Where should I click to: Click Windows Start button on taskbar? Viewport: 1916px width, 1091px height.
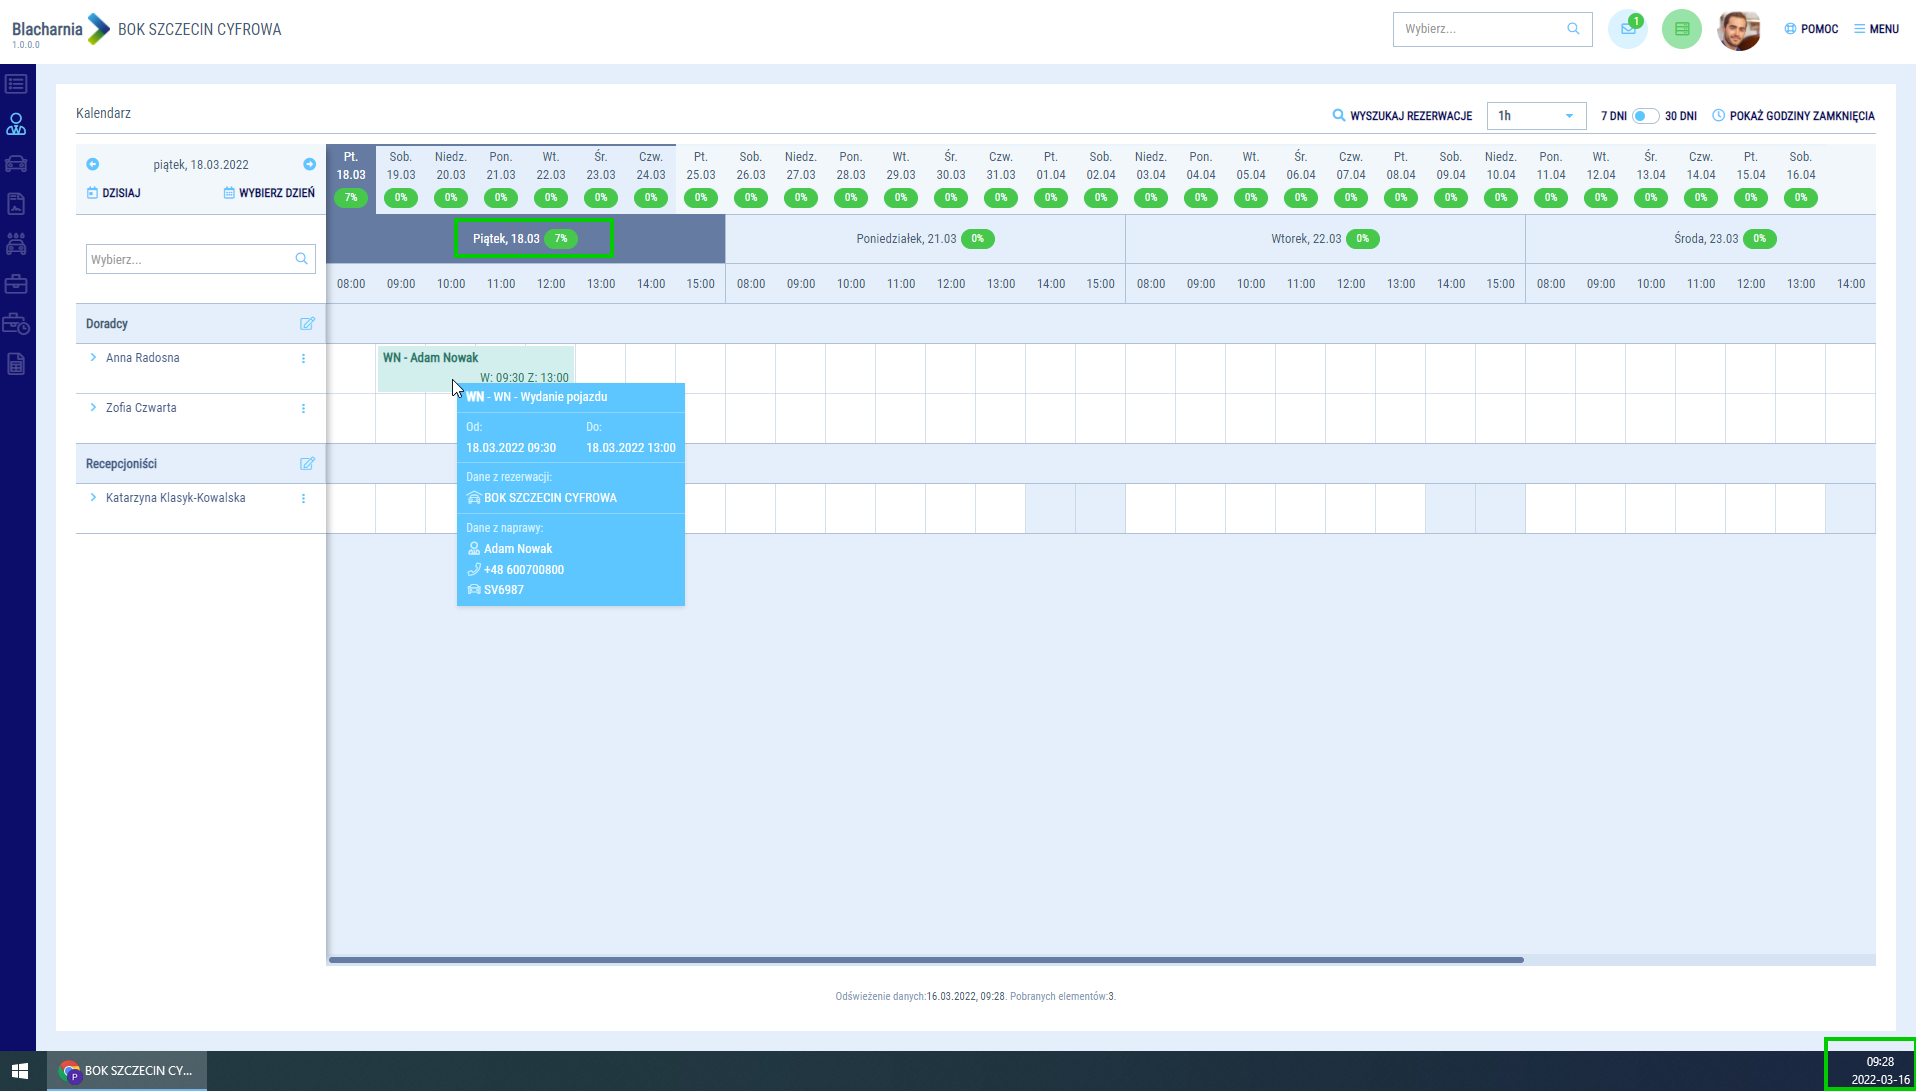[20, 1070]
